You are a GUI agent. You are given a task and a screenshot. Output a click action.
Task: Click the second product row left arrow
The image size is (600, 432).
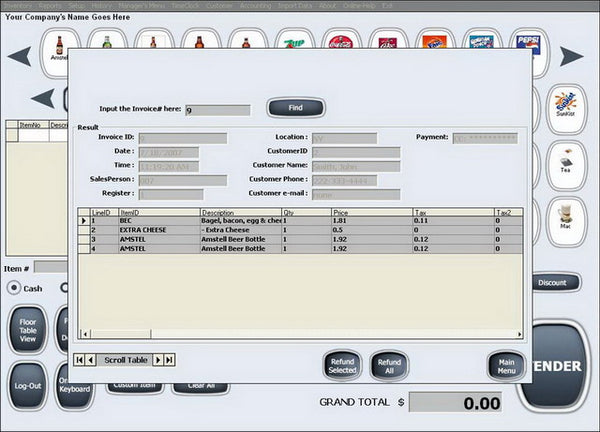click(43, 98)
